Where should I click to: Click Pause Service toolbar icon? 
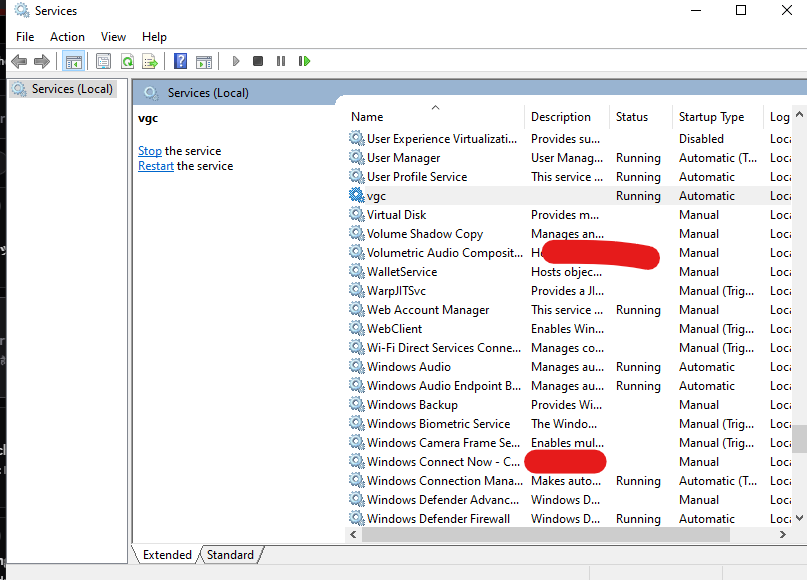(x=281, y=61)
